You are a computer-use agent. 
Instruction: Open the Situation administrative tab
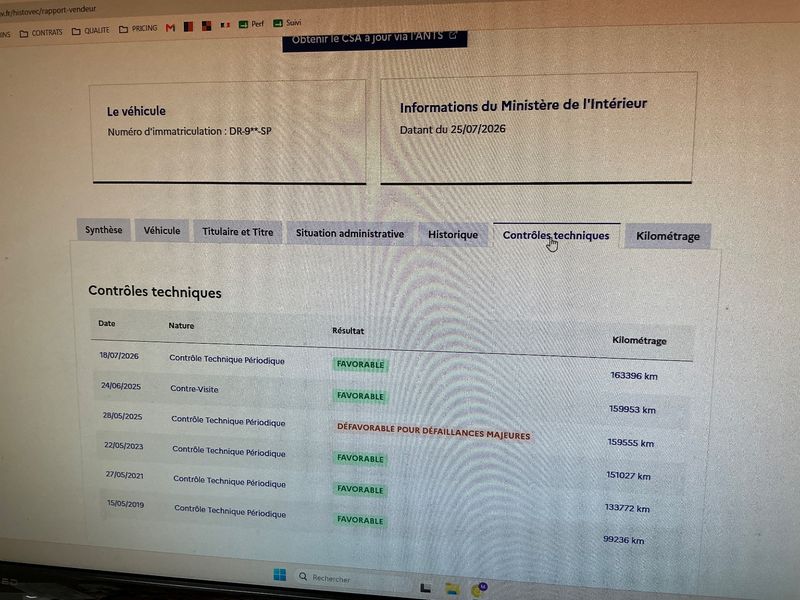tap(350, 234)
